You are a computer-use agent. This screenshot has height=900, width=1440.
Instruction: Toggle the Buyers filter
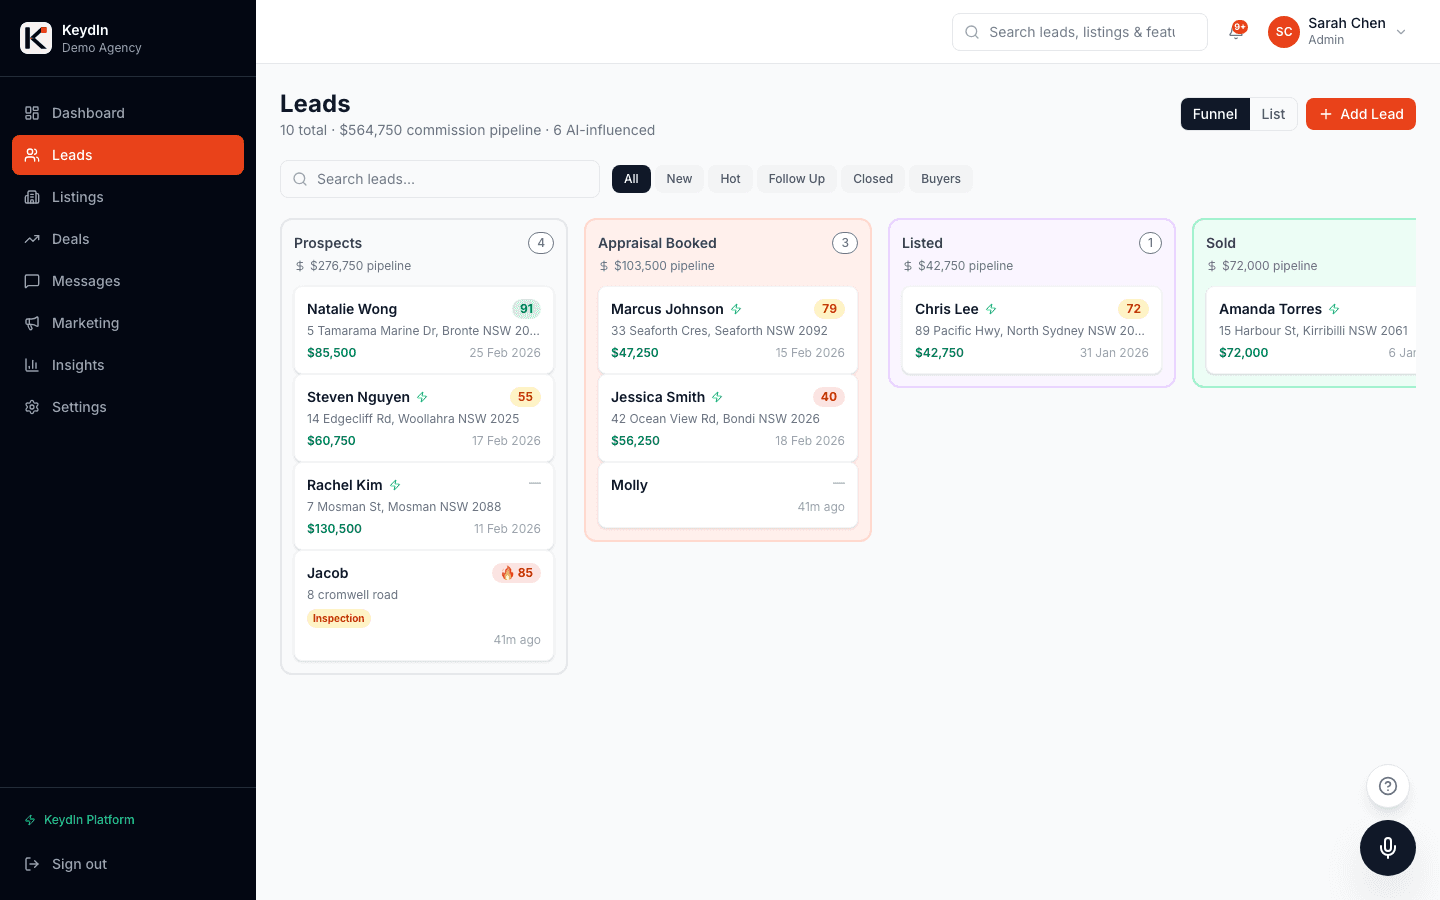940,178
